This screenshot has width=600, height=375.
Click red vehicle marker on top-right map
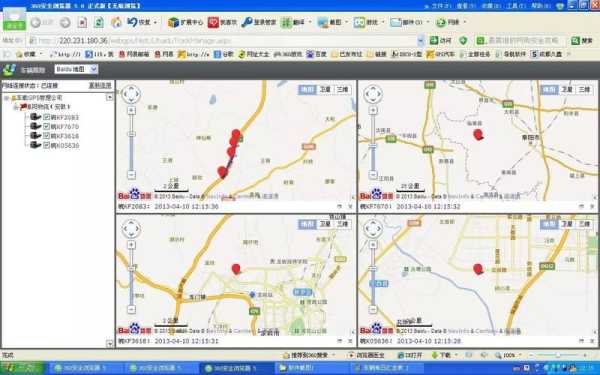click(478, 134)
